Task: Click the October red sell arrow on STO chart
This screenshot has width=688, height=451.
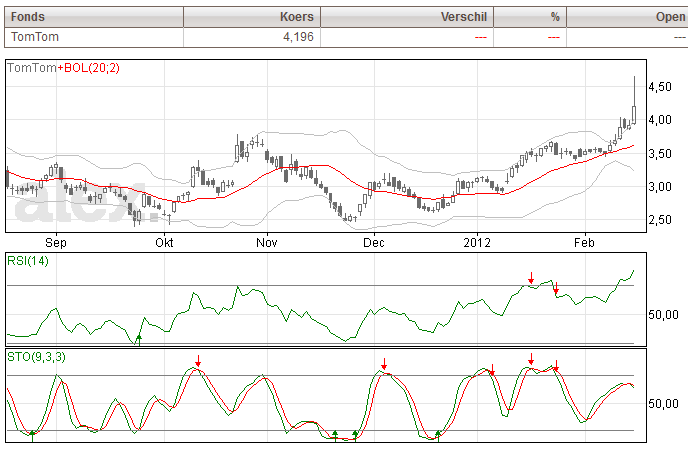Action: 198,361
